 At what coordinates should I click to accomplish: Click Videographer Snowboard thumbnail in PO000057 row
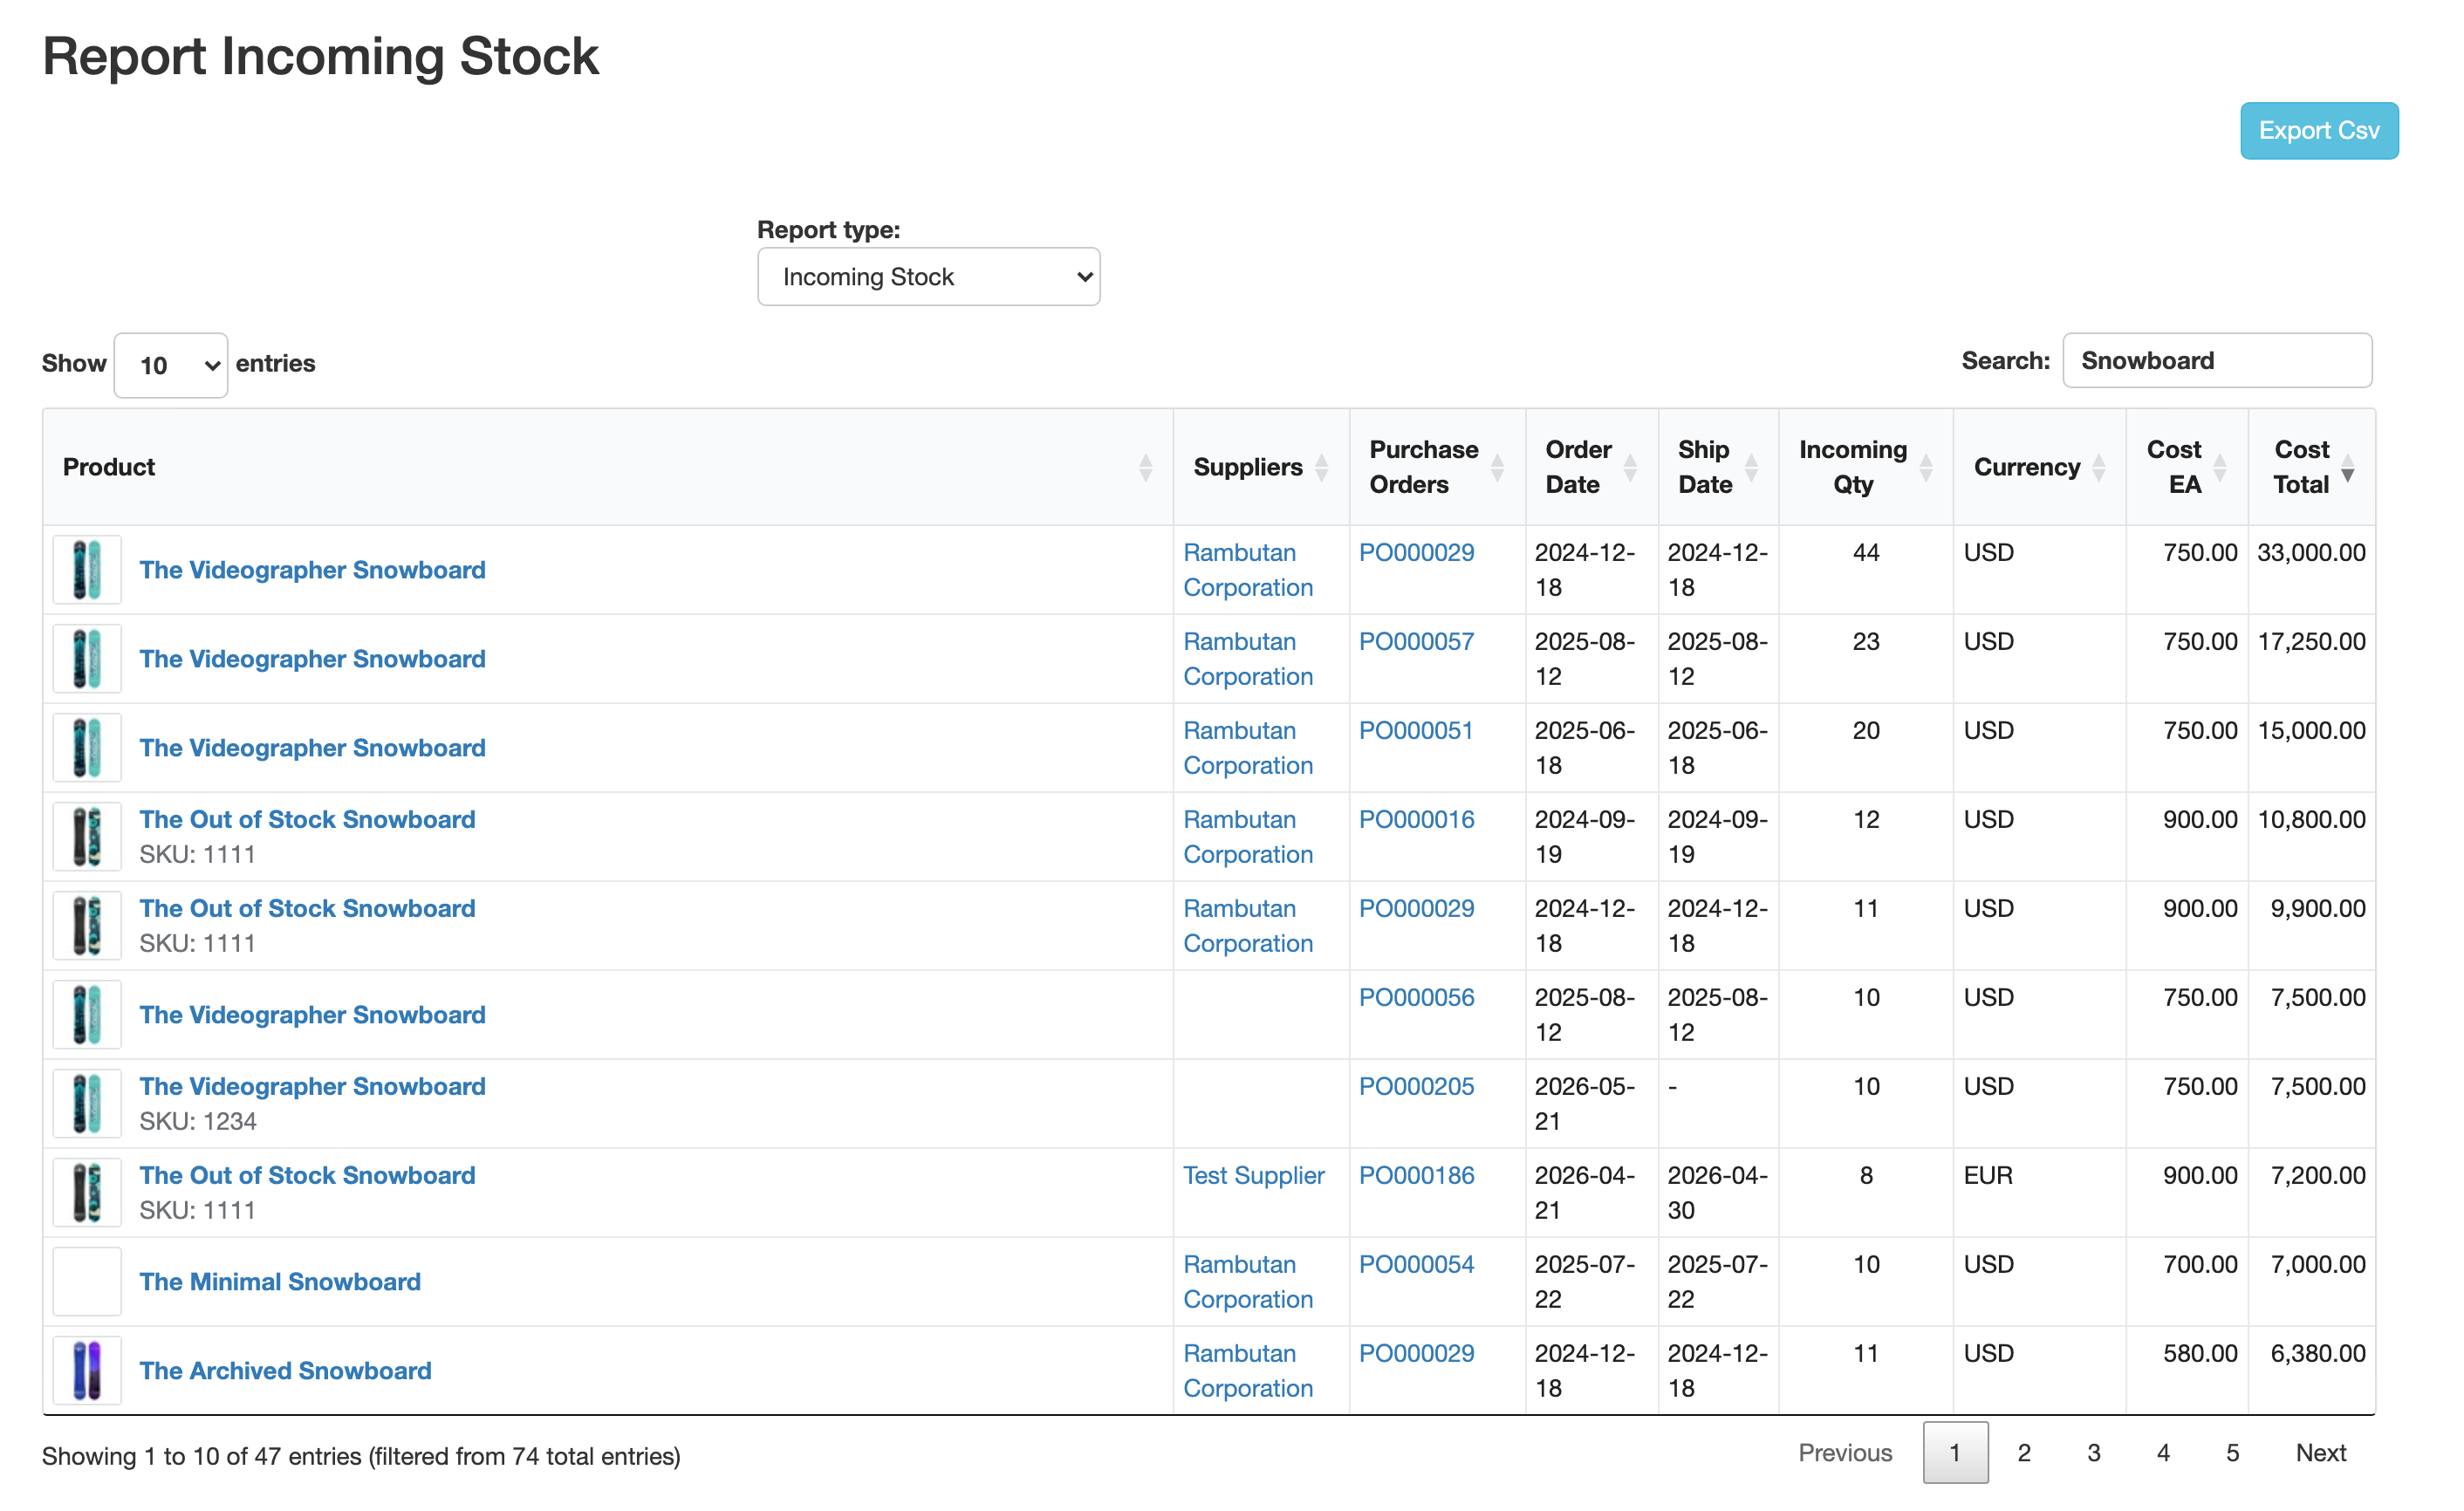(x=87, y=659)
